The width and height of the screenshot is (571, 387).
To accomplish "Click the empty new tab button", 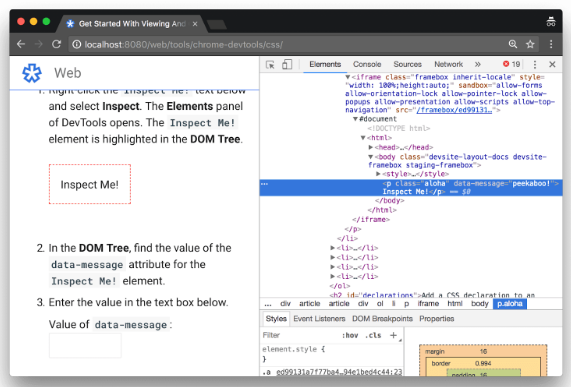I will click(217, 25).
